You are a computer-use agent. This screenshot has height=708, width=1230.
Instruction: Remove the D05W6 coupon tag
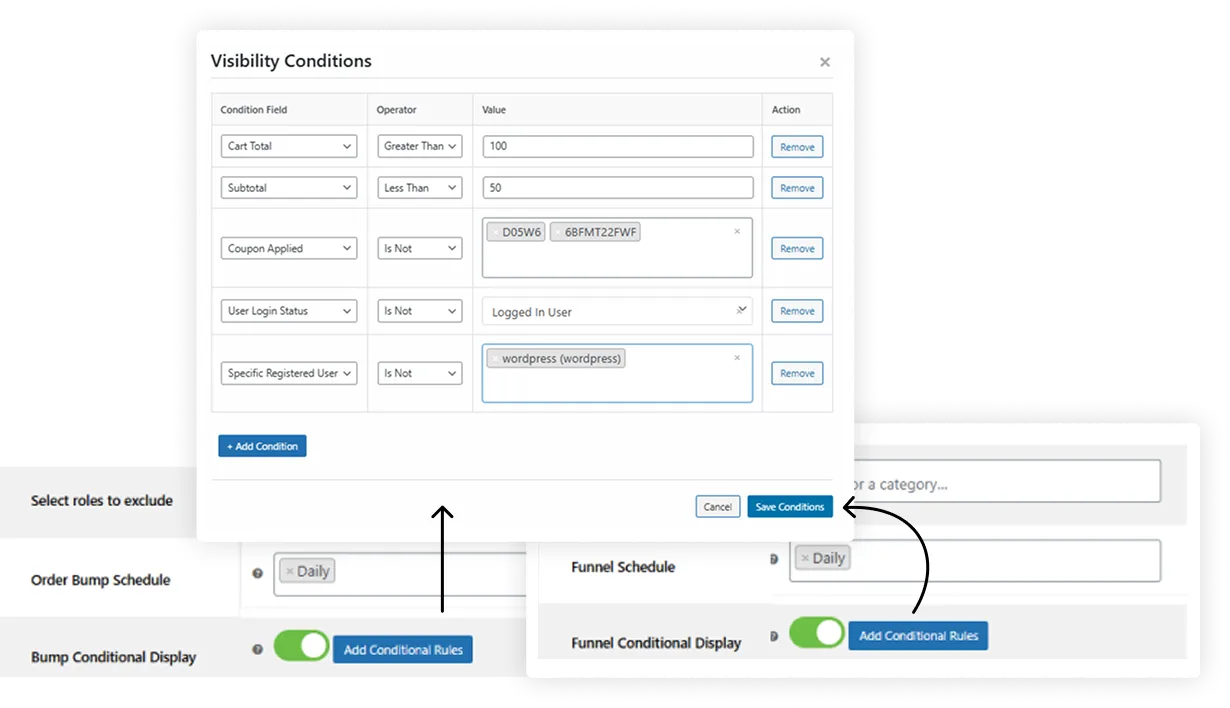click(x=496, y=231)
